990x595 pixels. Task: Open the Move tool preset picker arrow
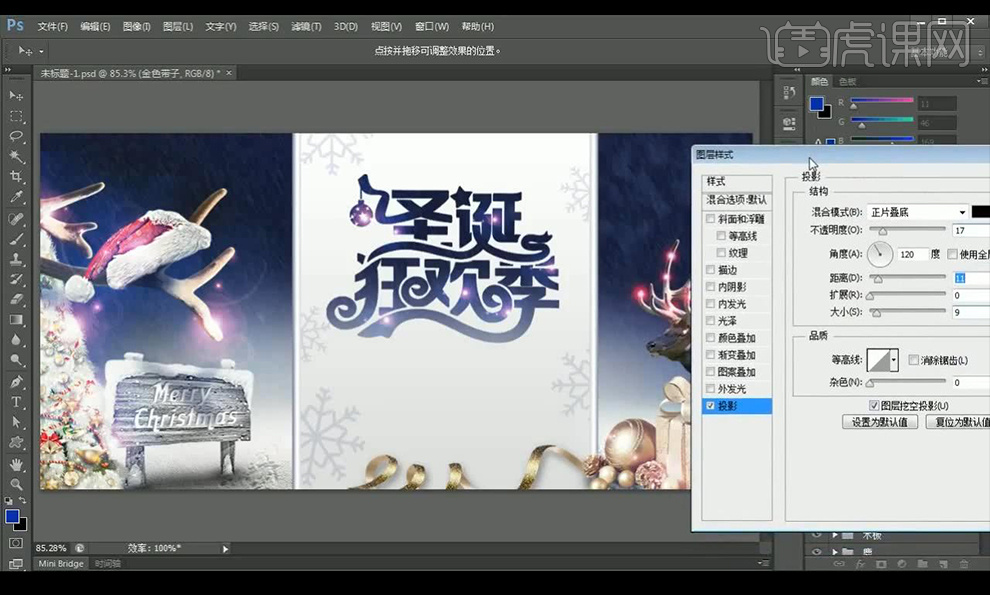pos(41,51)
